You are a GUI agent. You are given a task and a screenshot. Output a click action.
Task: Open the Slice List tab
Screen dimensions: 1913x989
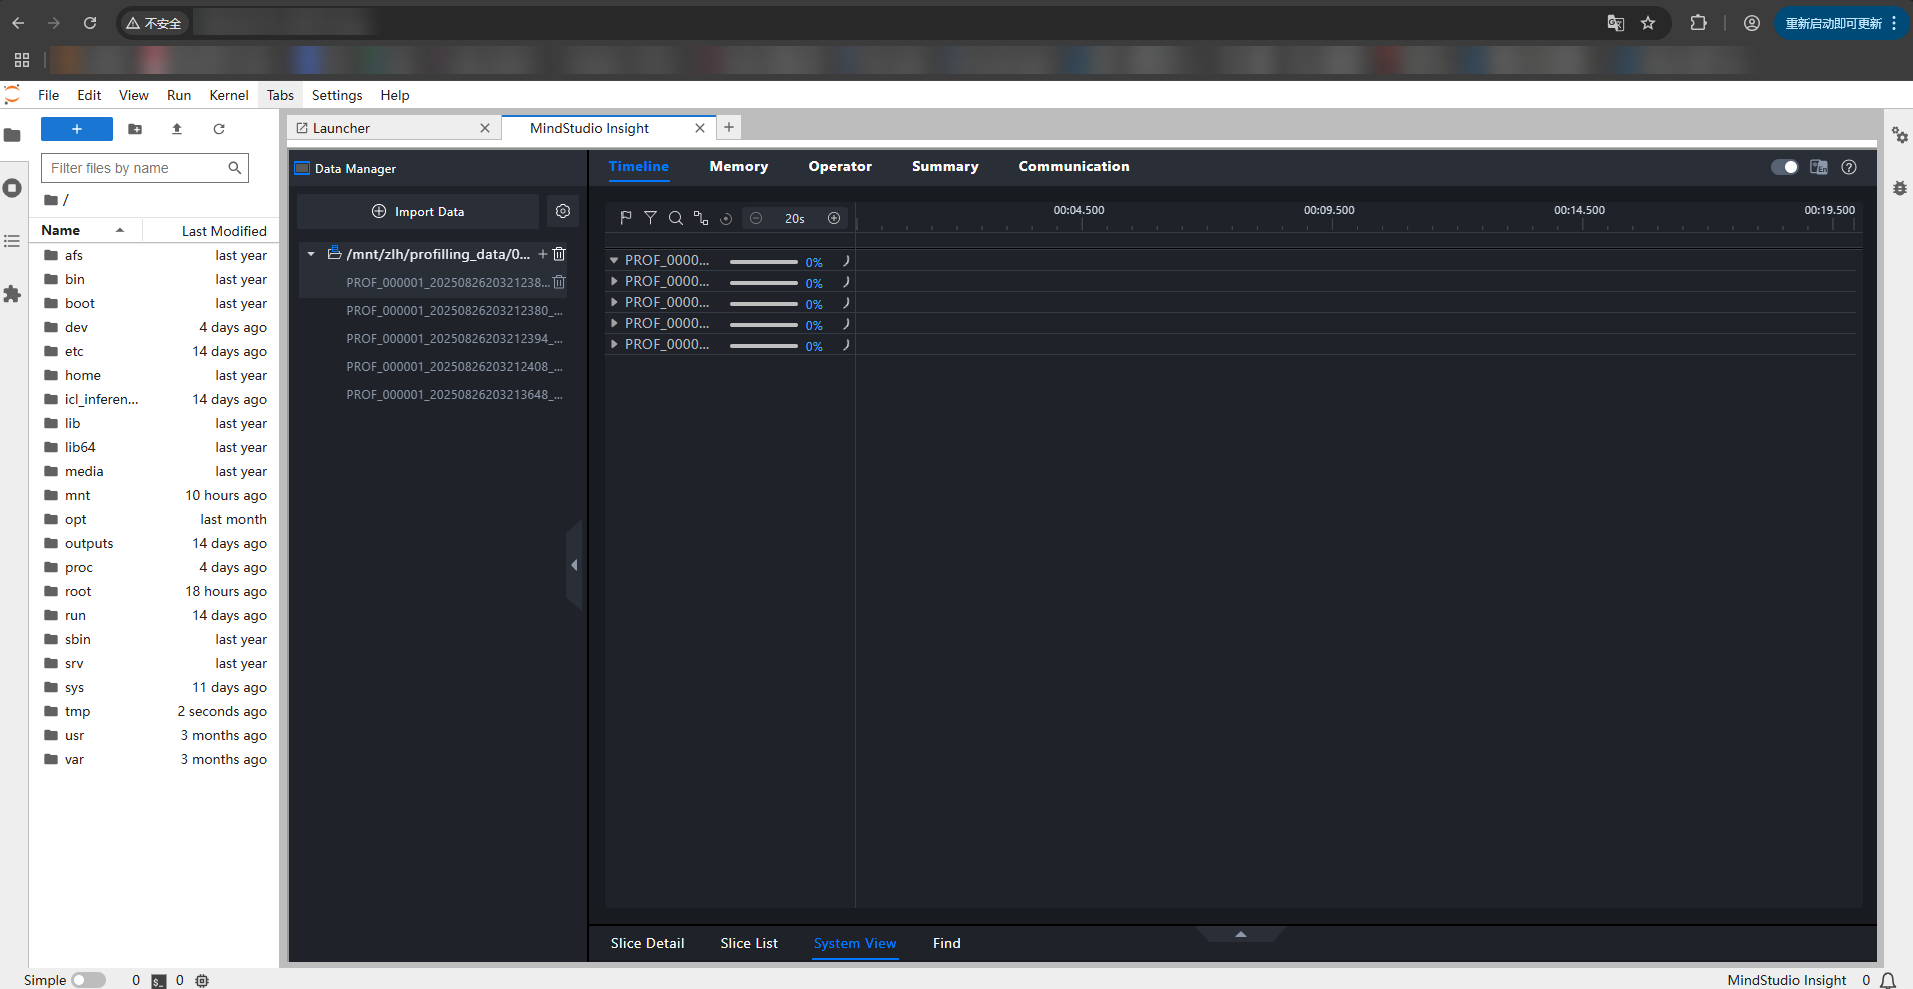[749, 943]
